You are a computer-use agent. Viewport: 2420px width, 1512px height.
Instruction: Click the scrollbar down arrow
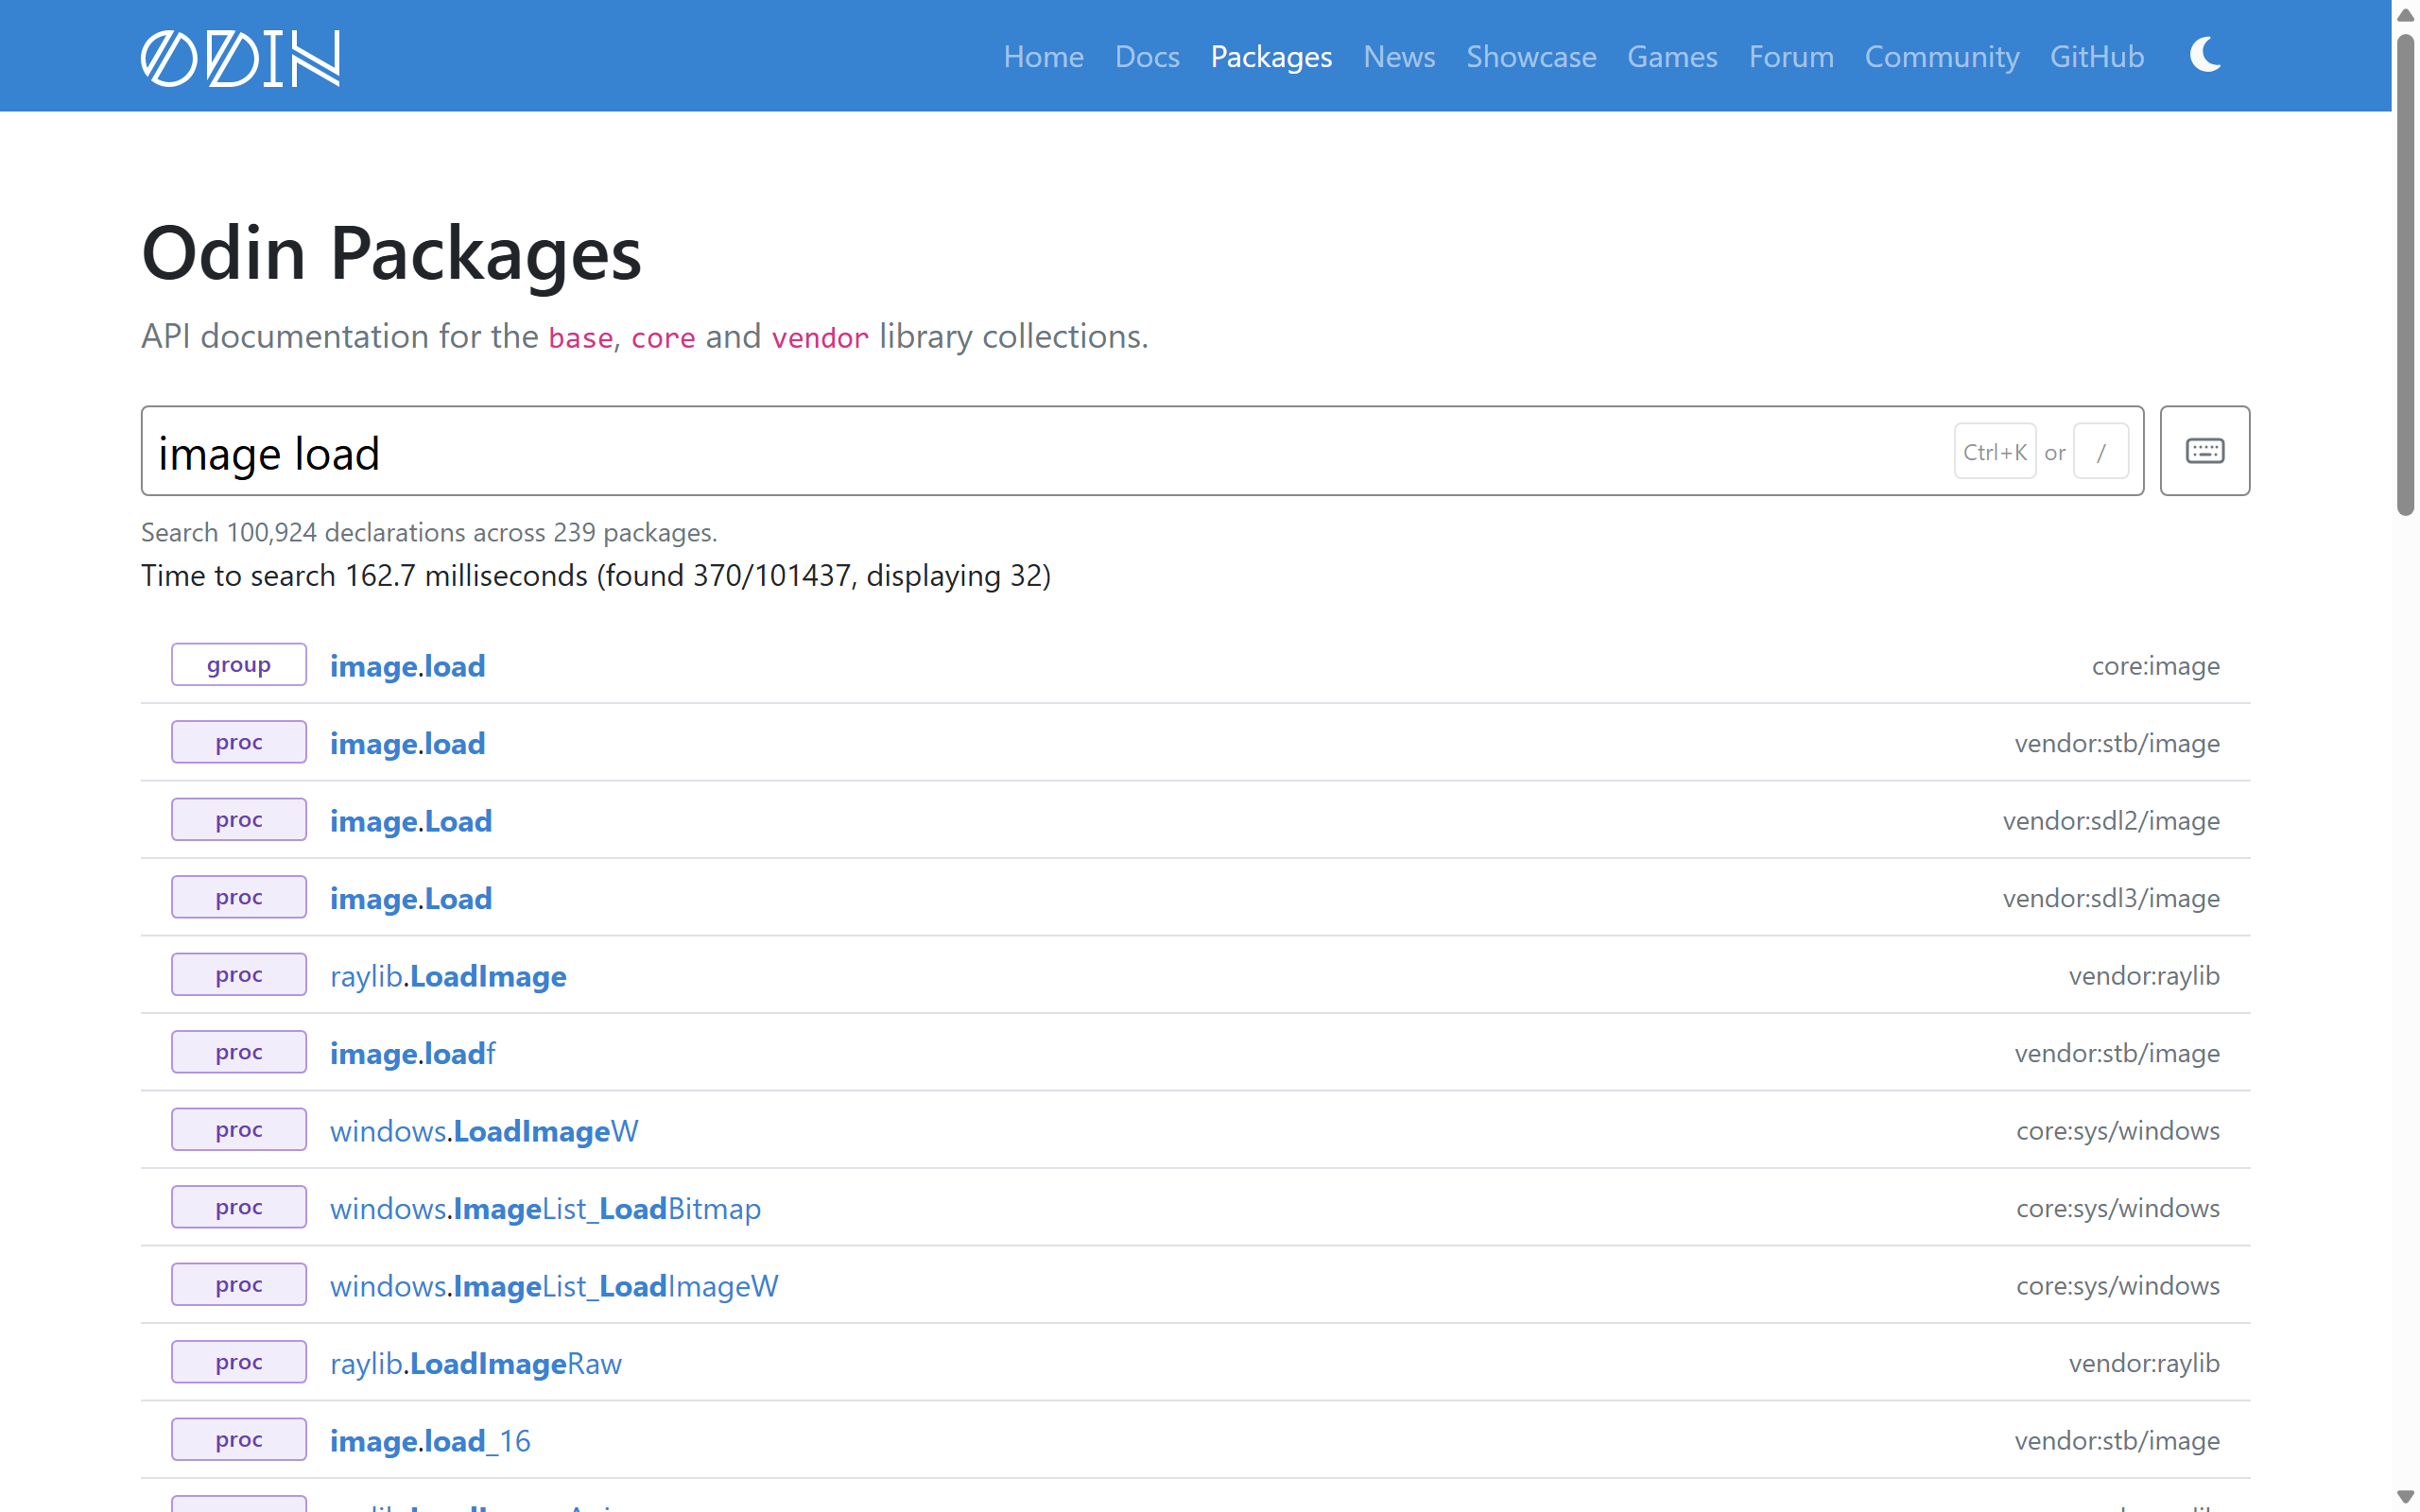click(2405, 1496)
